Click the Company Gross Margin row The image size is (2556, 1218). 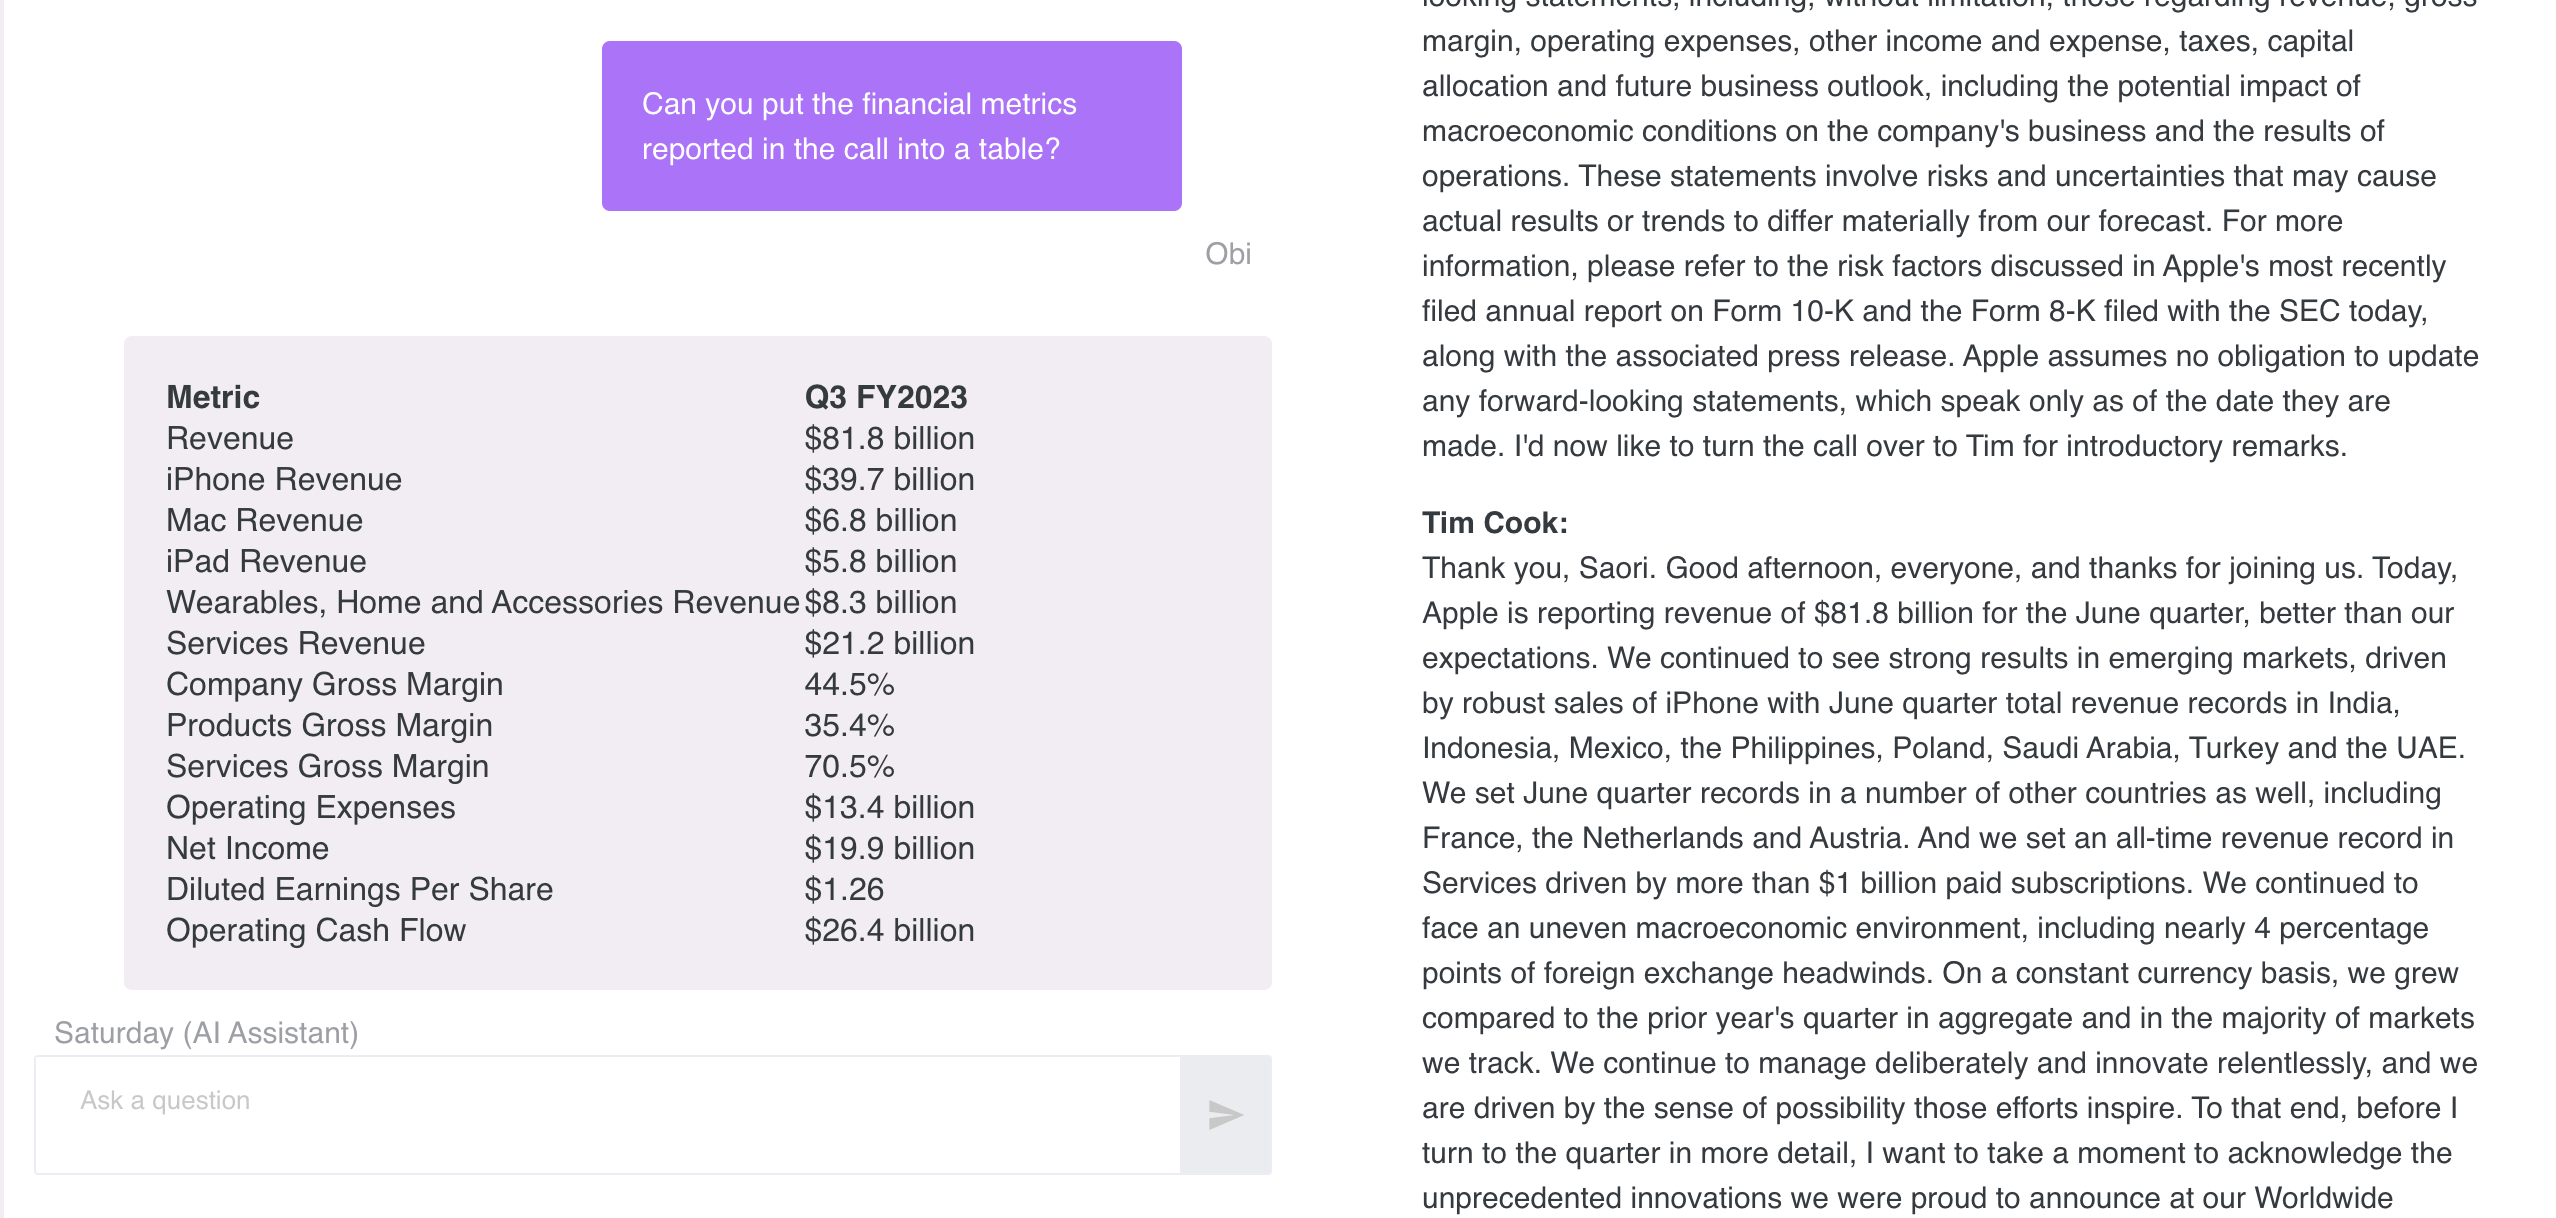point(335,684)
